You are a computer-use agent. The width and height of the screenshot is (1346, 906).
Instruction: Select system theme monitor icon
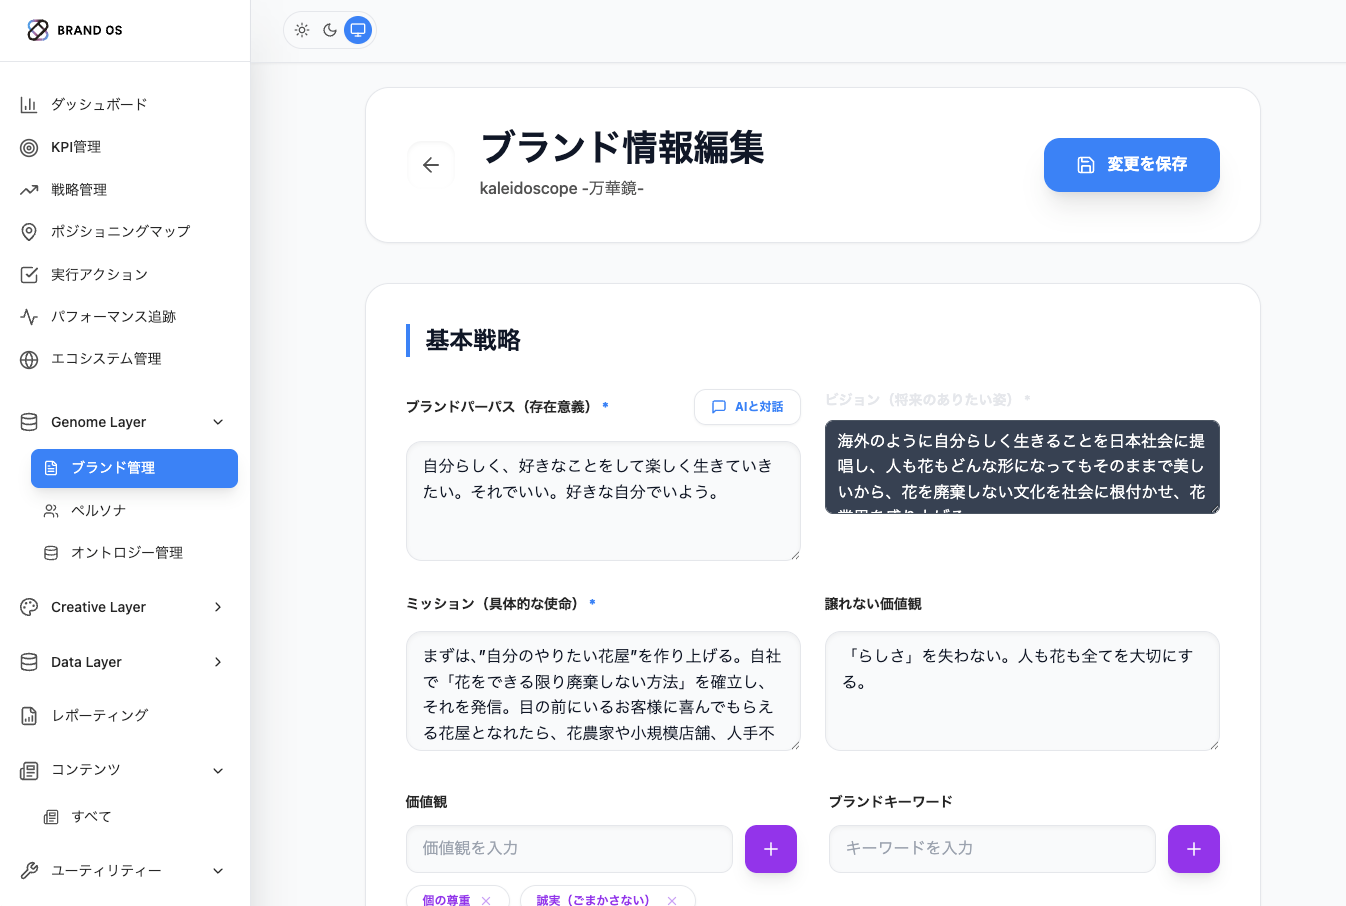pyautogui.click(x=358, y=30)
